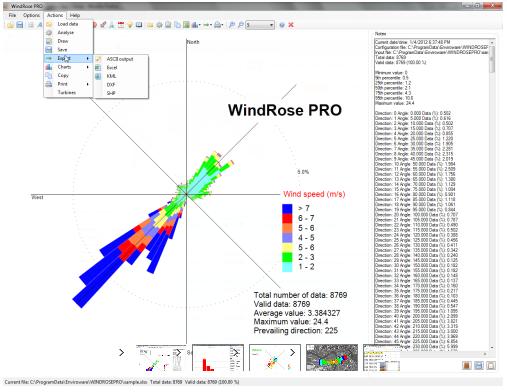The image size is (507, 392).
Task: Click the gear settings toolbar icon
Action: click(159, 25)
